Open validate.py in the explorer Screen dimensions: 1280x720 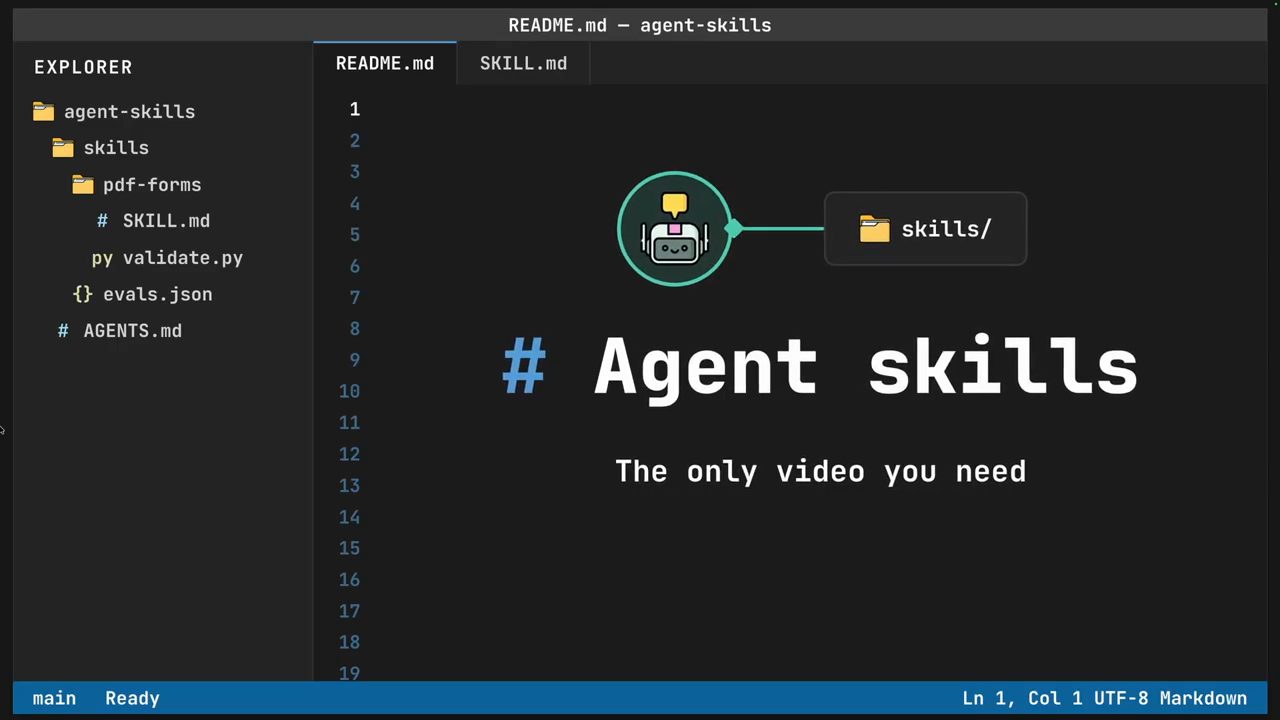pyautogui.click(x=163, y=258)
